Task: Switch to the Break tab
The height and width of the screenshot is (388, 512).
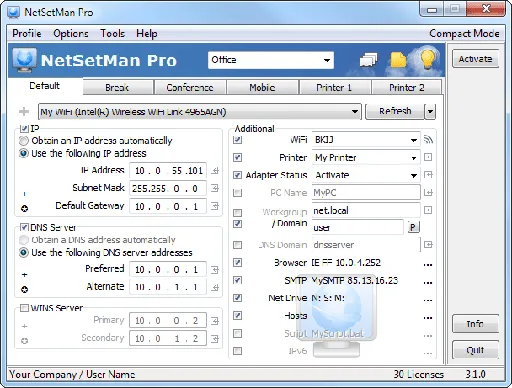Action: [x=117, y=87]
